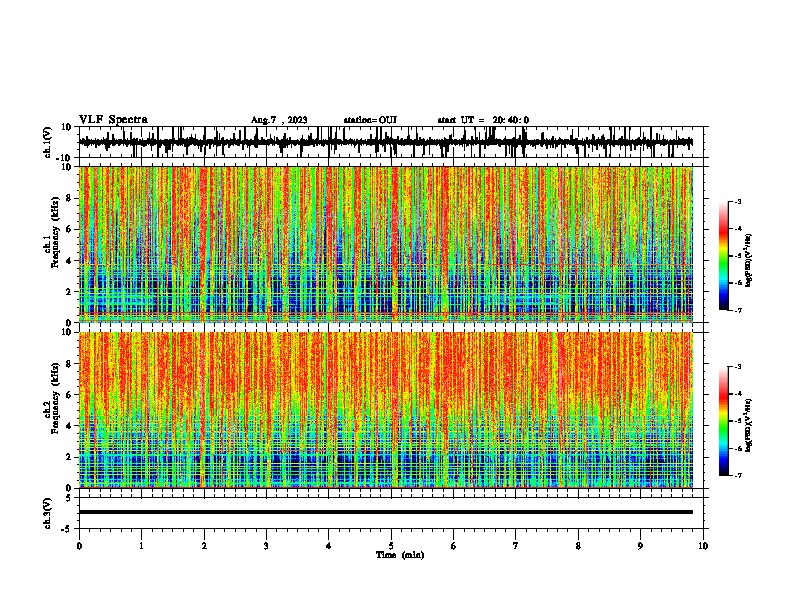Click the log(PSD) label of ch.1 color bar
The width and height of the screenshot is (792, 612).
point(749,261)
